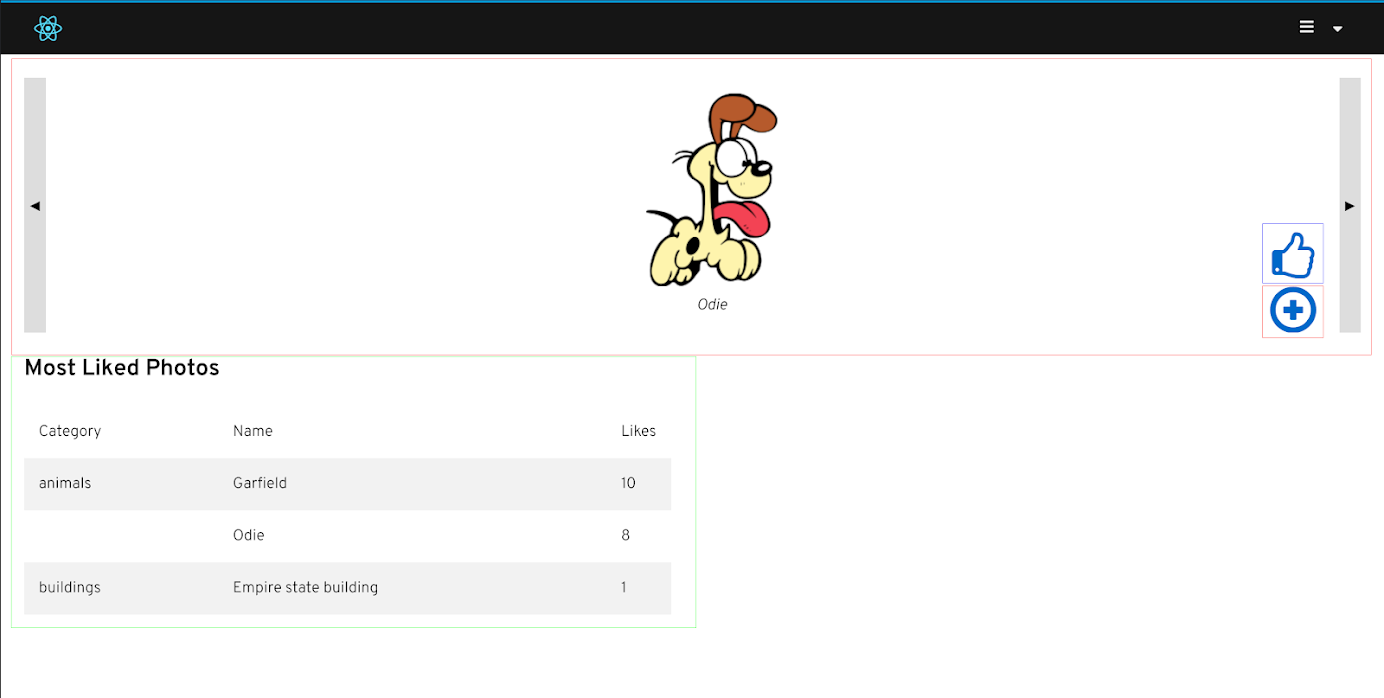
Task: Click the Category column header
Action: tap(70, 431)
